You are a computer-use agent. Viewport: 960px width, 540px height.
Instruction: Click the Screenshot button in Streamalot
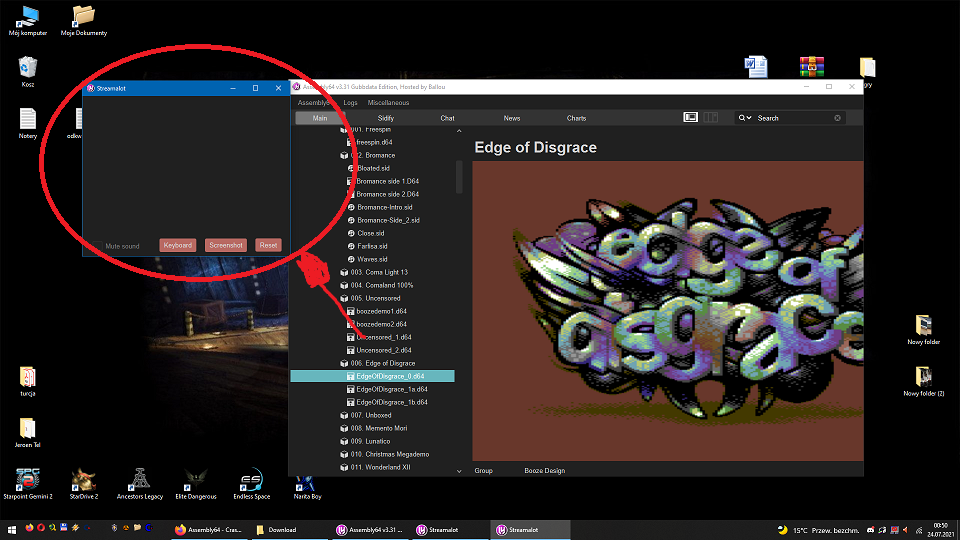226,245
